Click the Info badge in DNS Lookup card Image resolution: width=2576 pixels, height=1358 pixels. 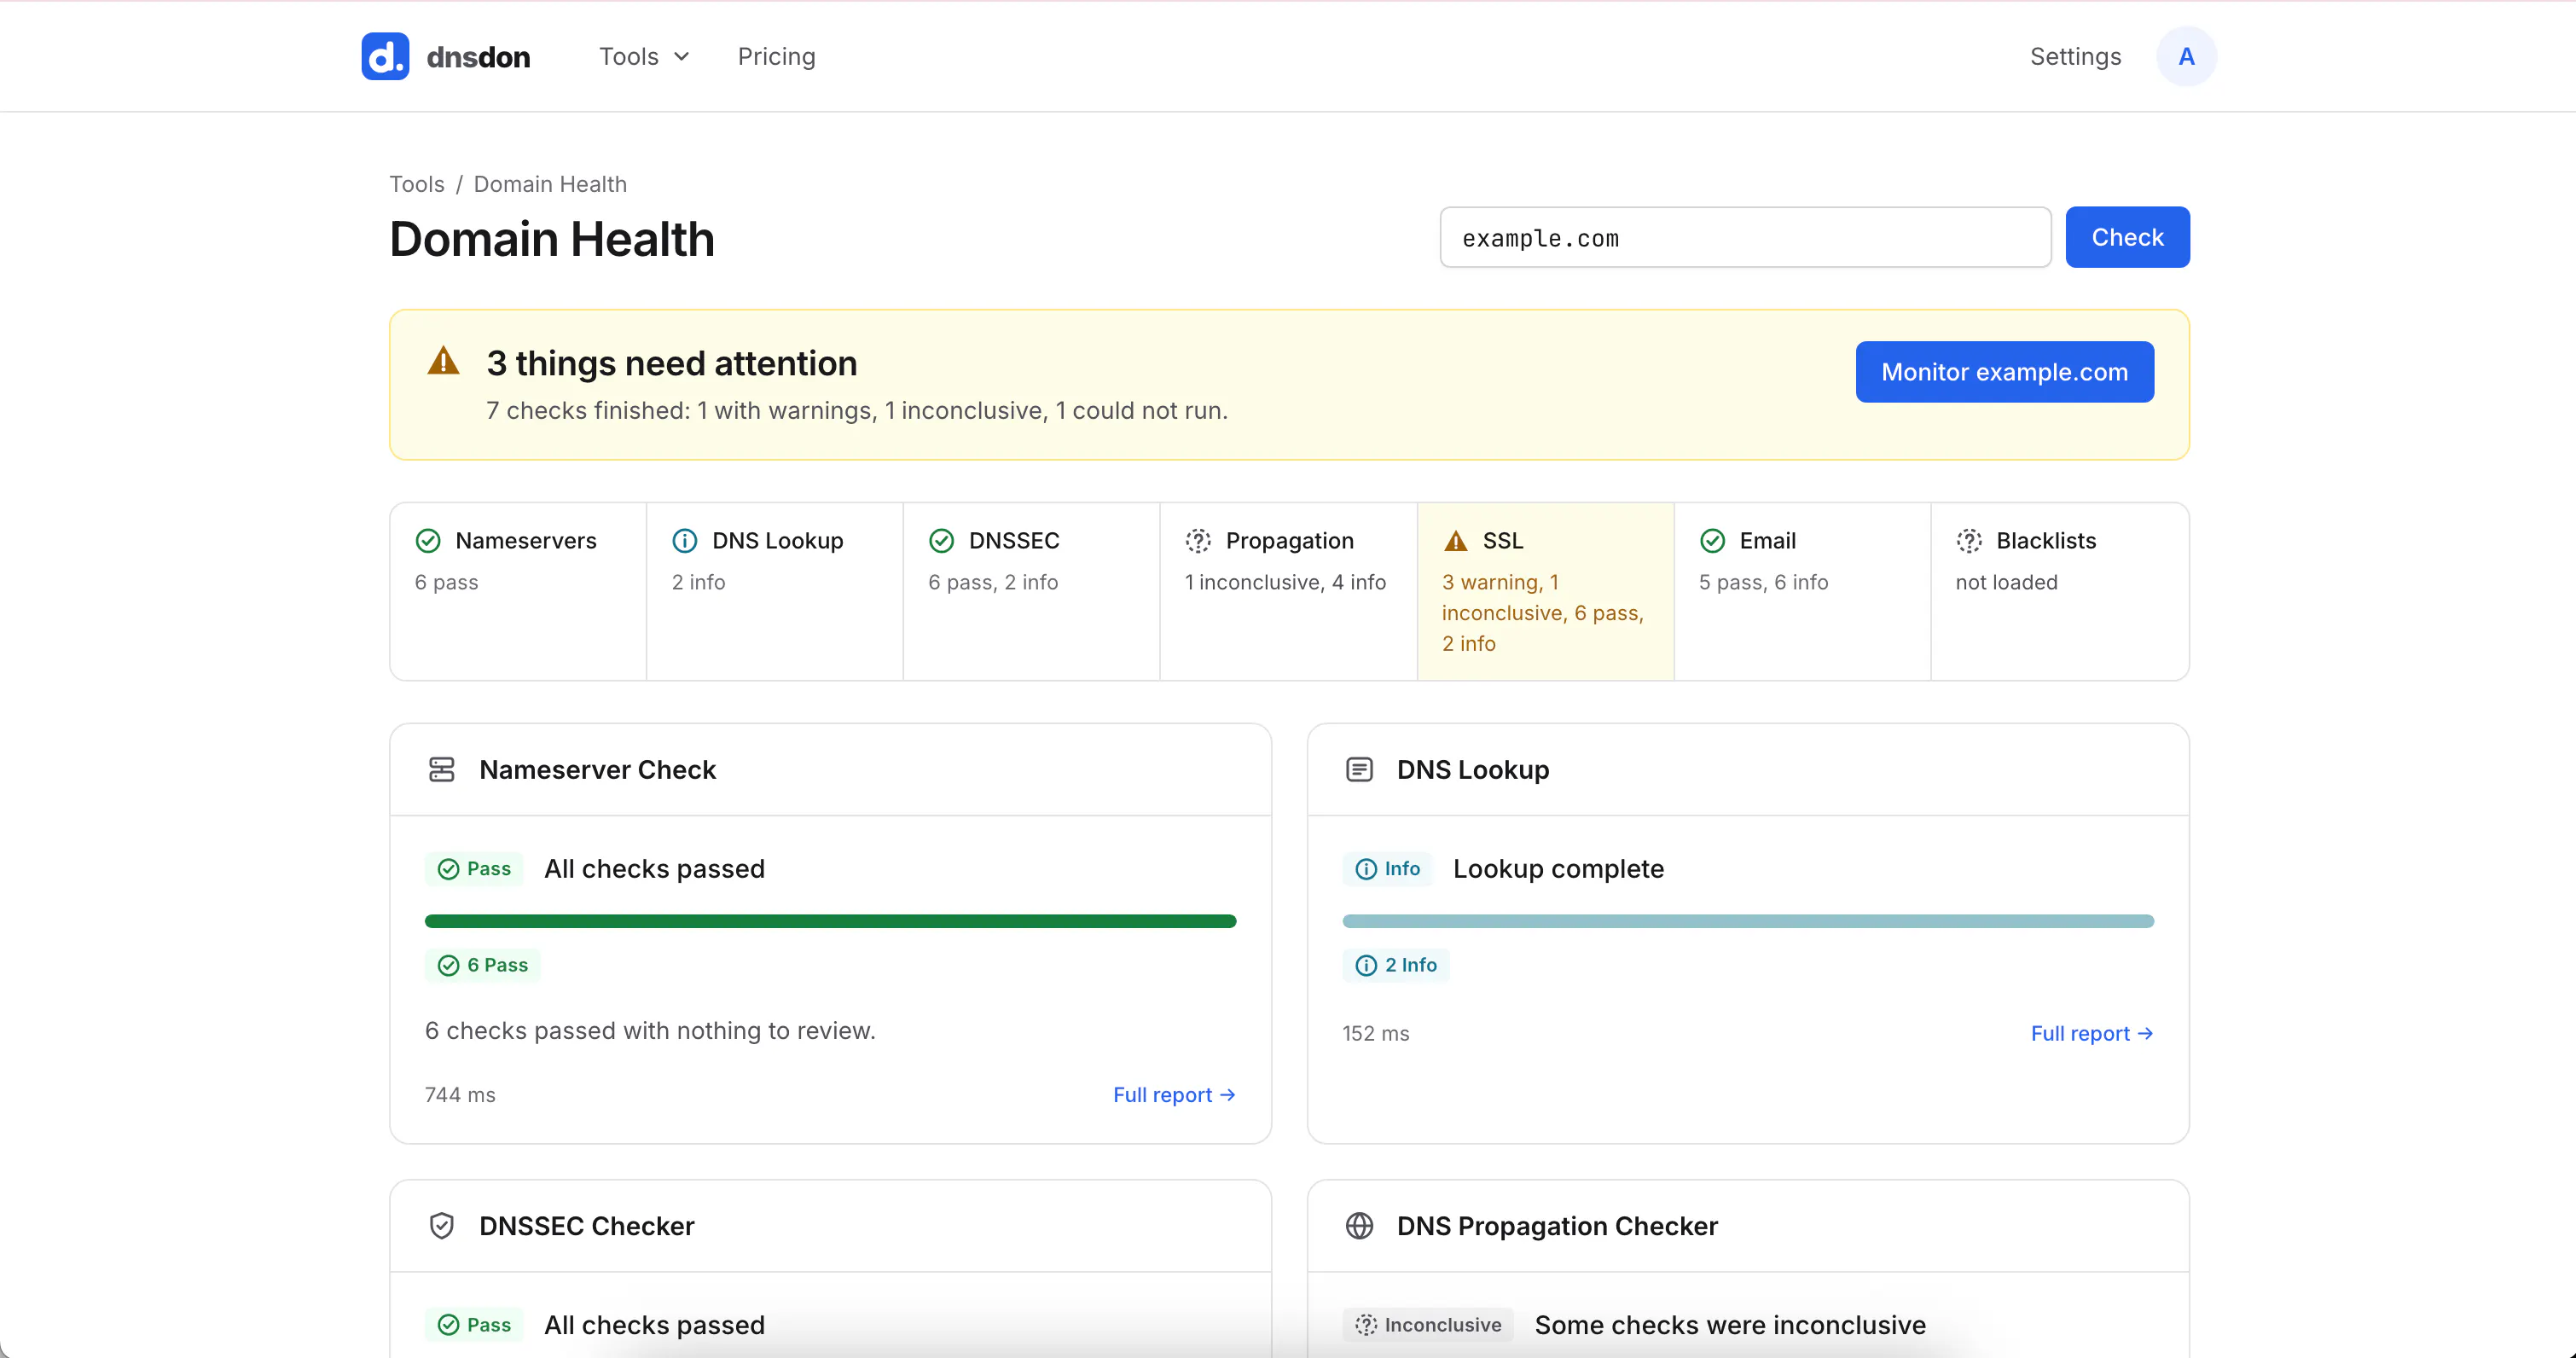(x=1388, y=869)
